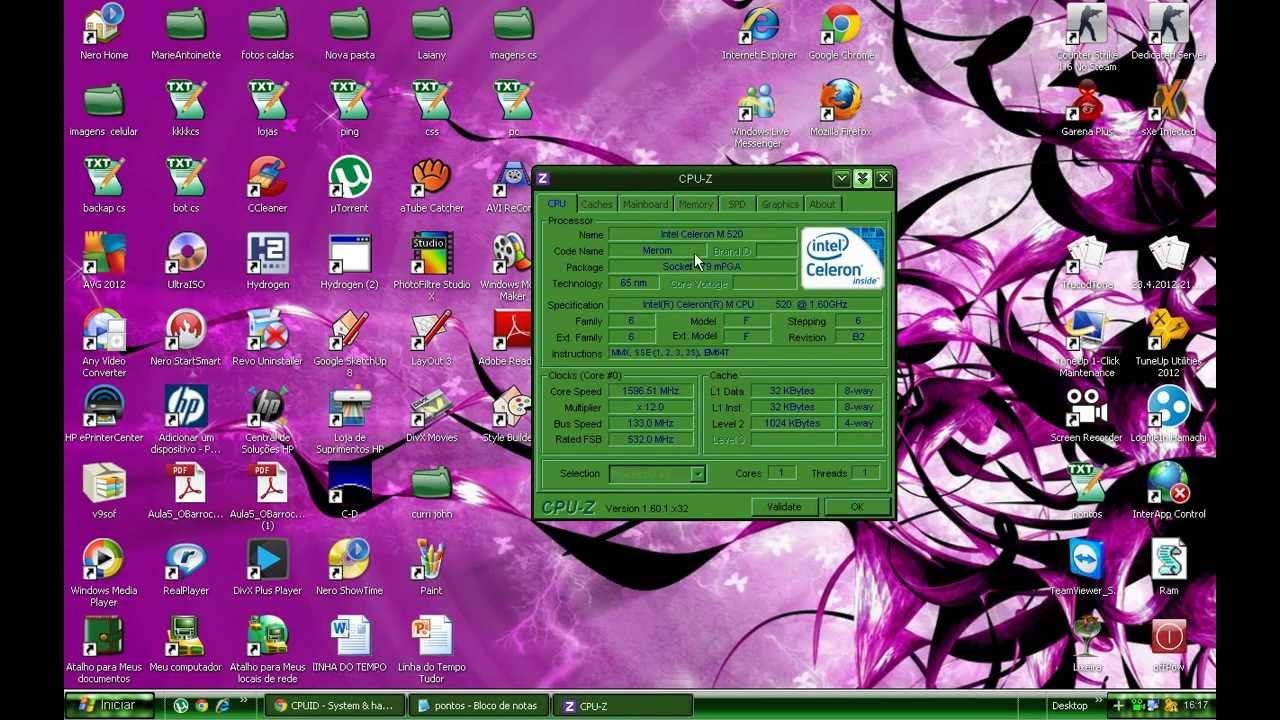The width and height of the screenshot is (1280, 720).
Task: Open the Nova pasta folder
Action: click(x=350, y=33)
